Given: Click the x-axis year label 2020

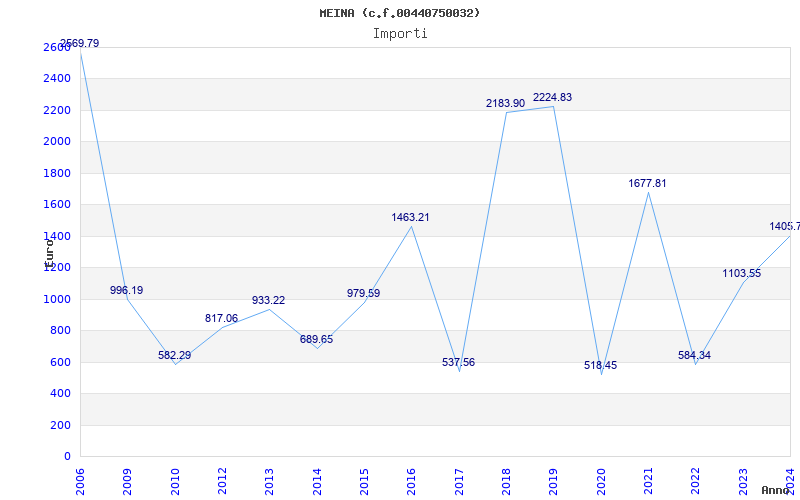Looking at the screenshot, I should (x=601, y=482).
